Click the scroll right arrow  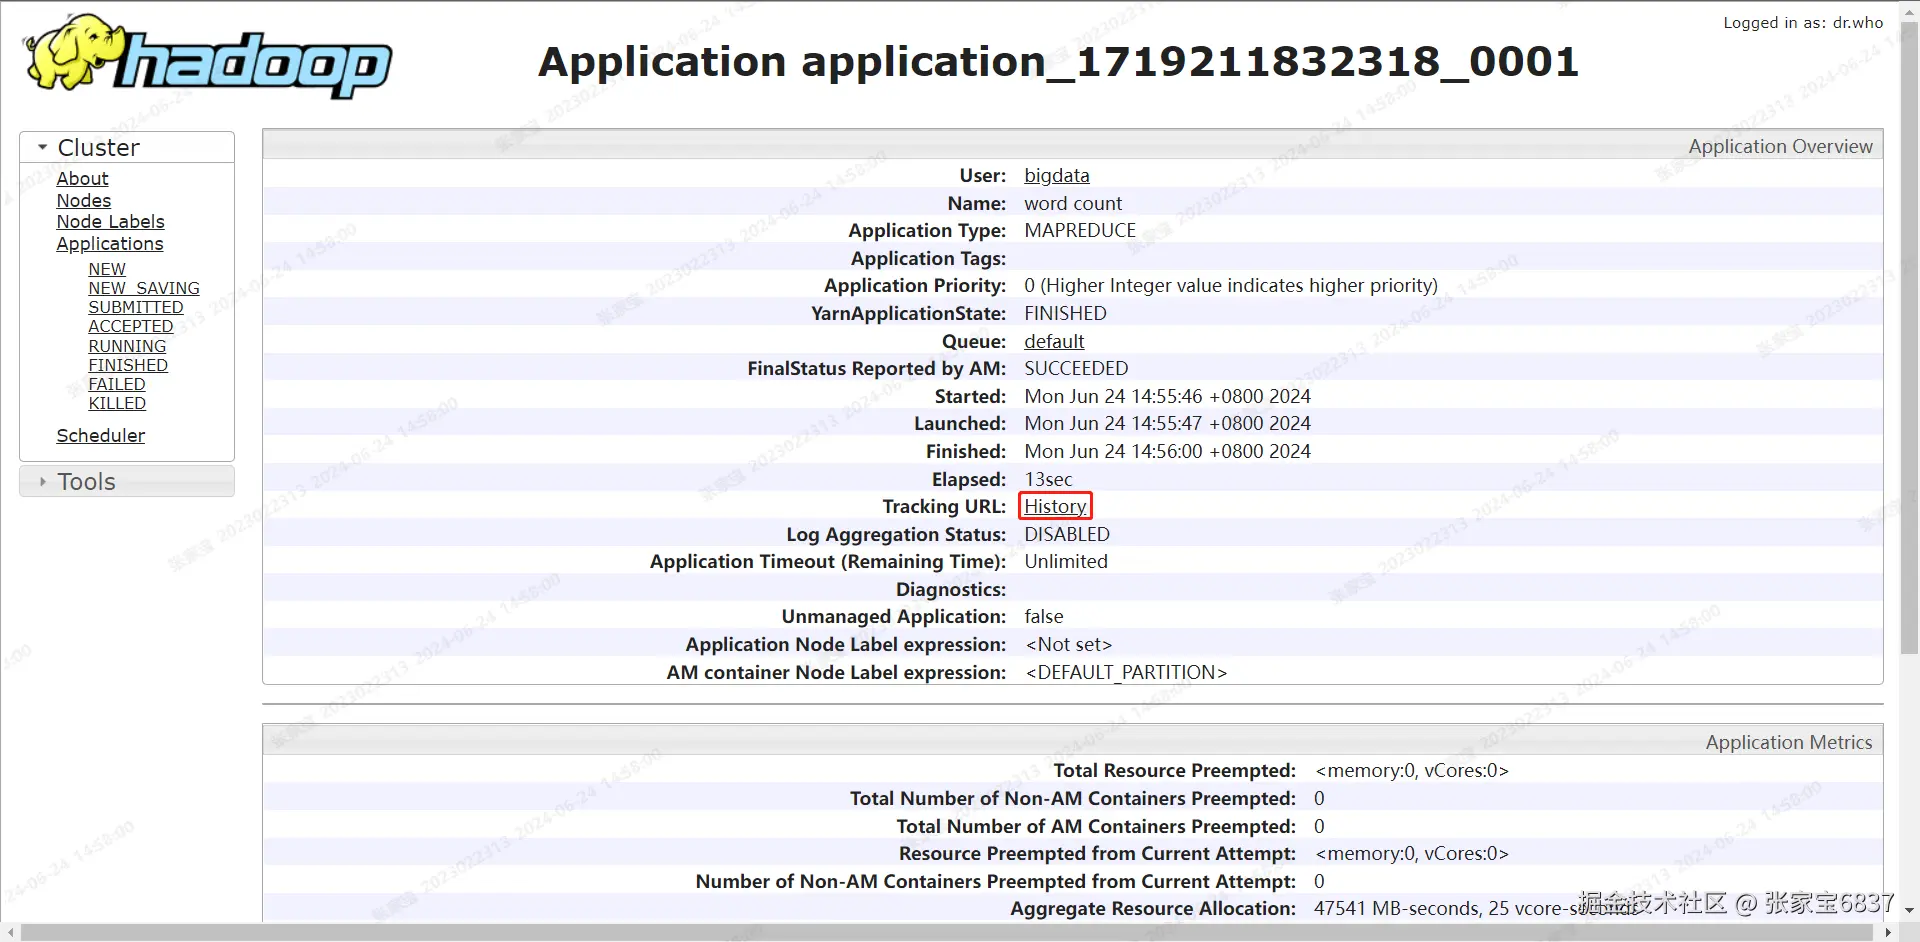coord(1888,932)
